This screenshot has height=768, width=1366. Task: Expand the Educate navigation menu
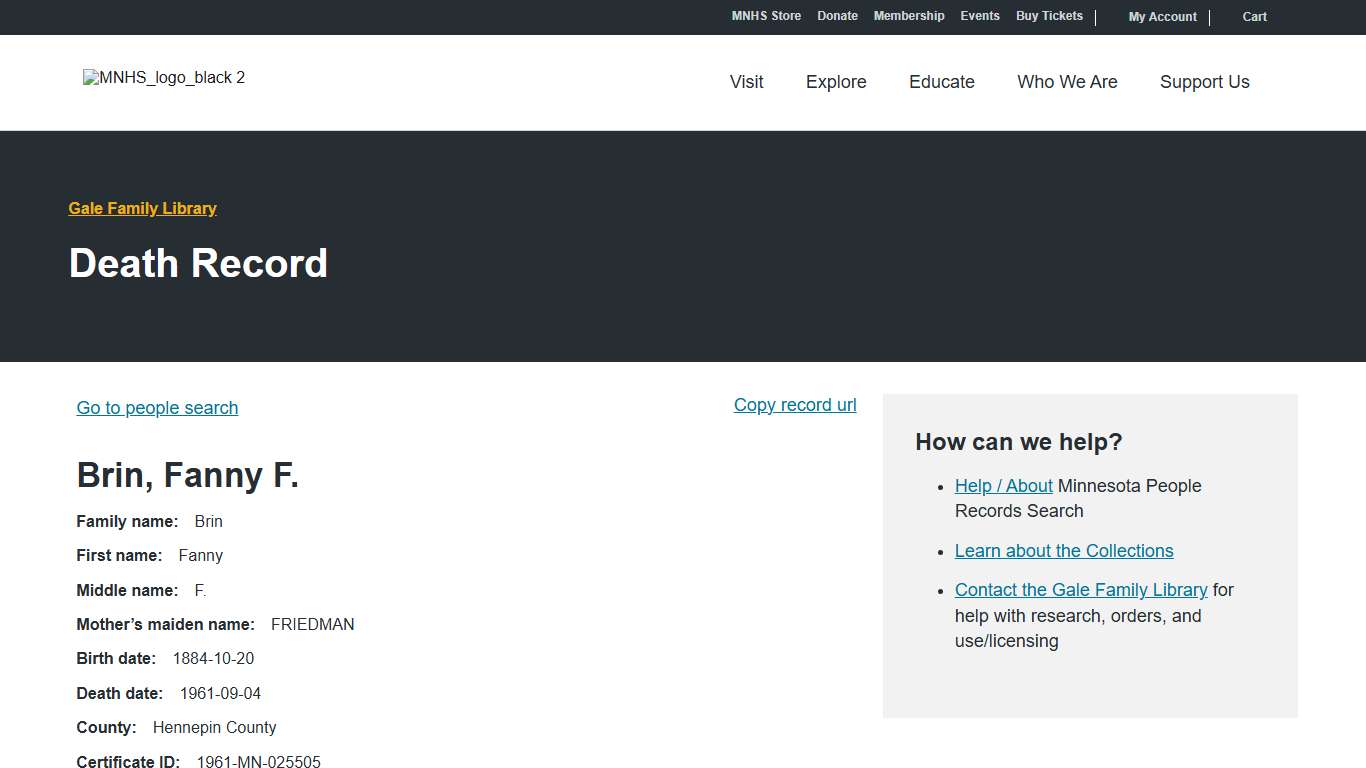pos(941,82)
